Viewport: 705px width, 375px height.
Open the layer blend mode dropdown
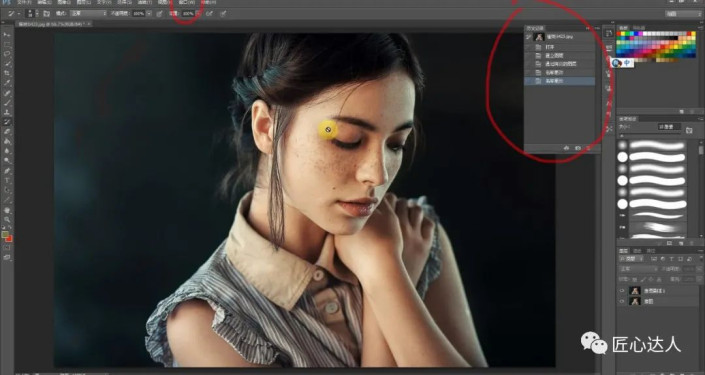click(638, 269)
